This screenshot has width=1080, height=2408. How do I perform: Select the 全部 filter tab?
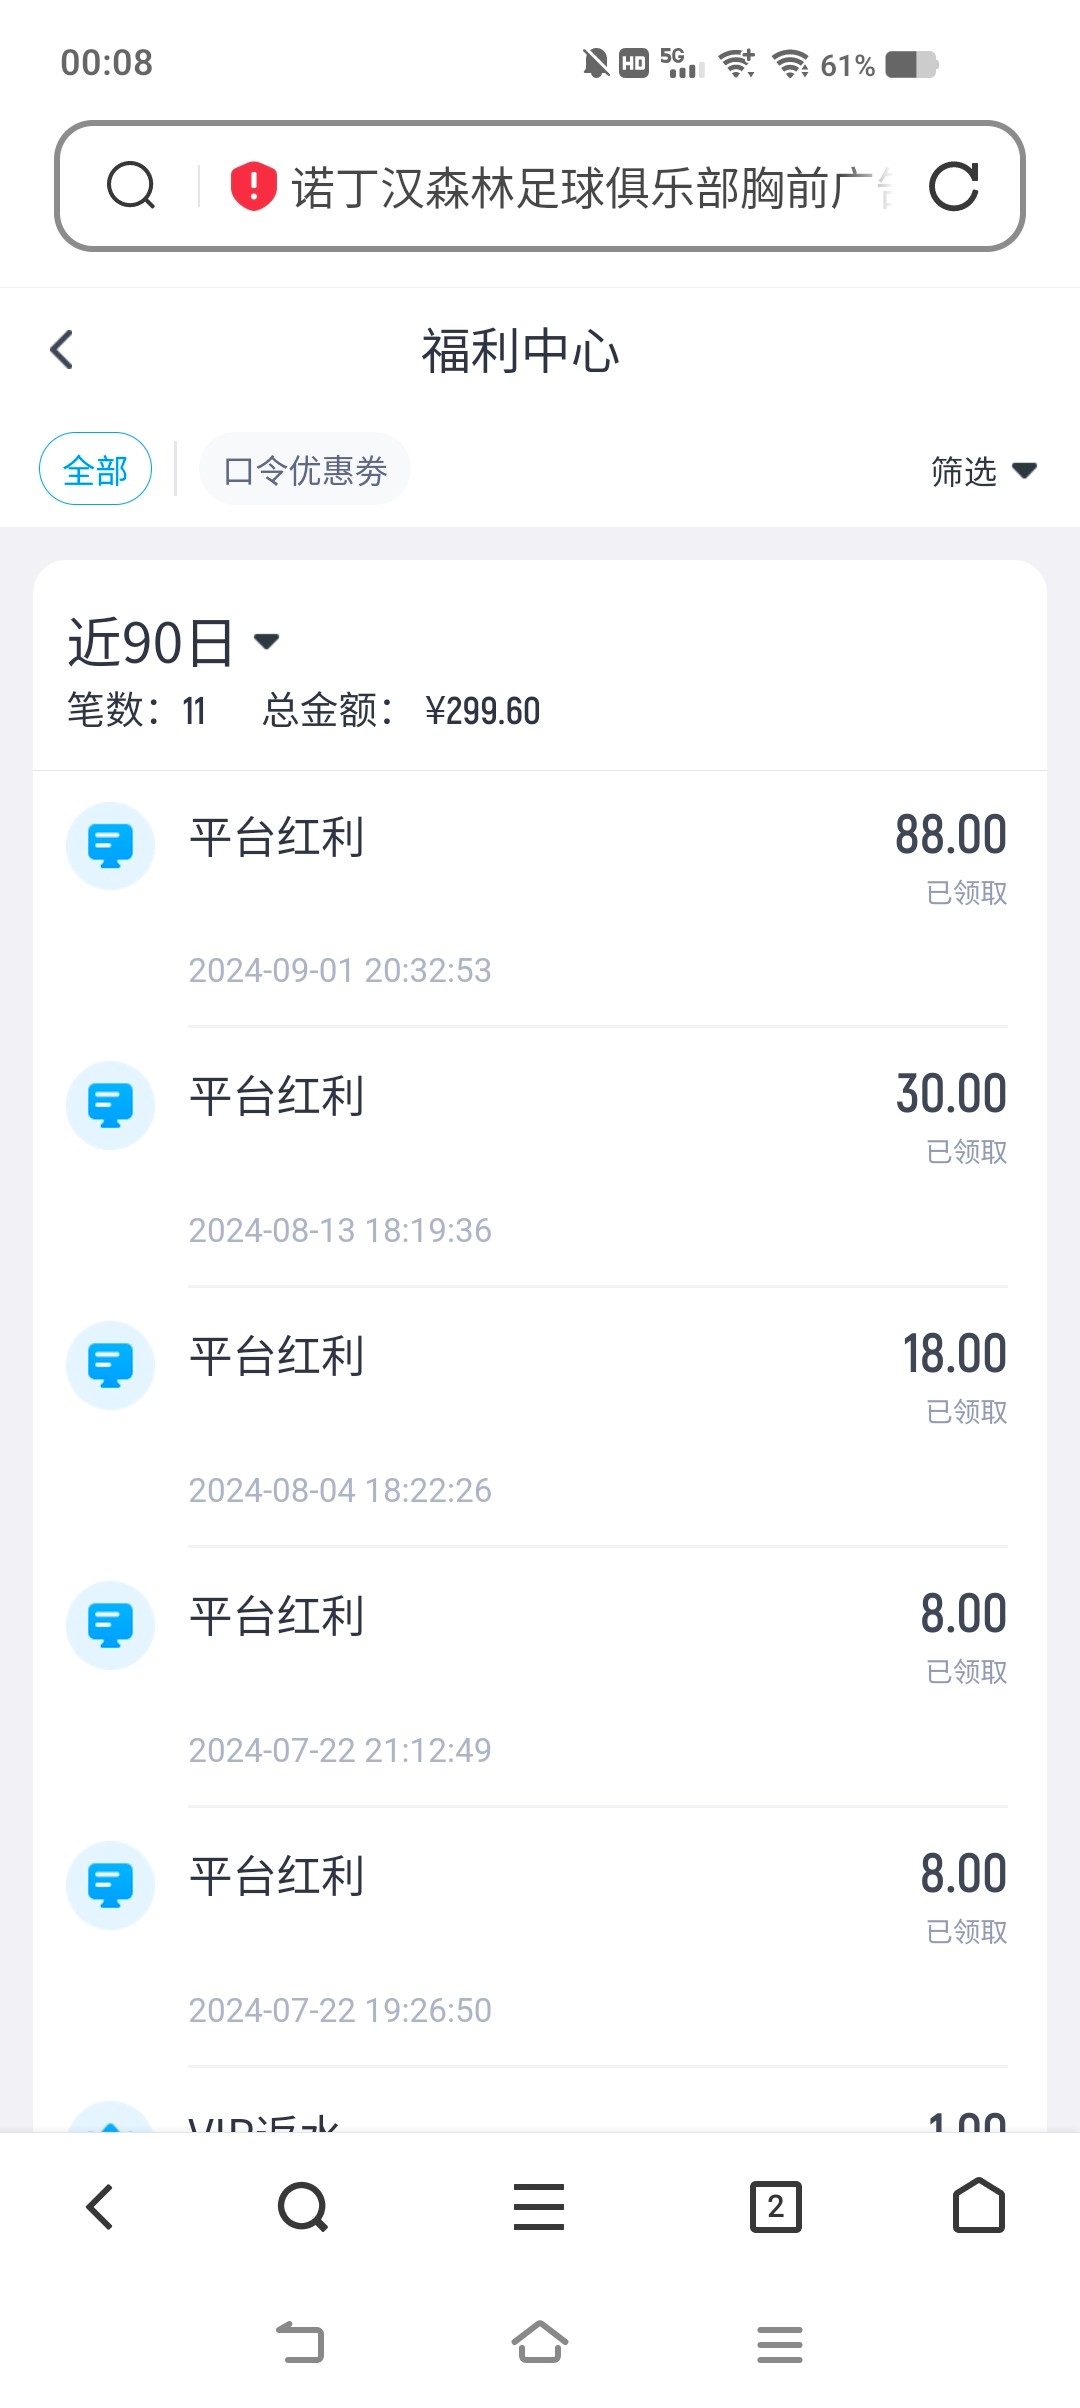point(95,469)
